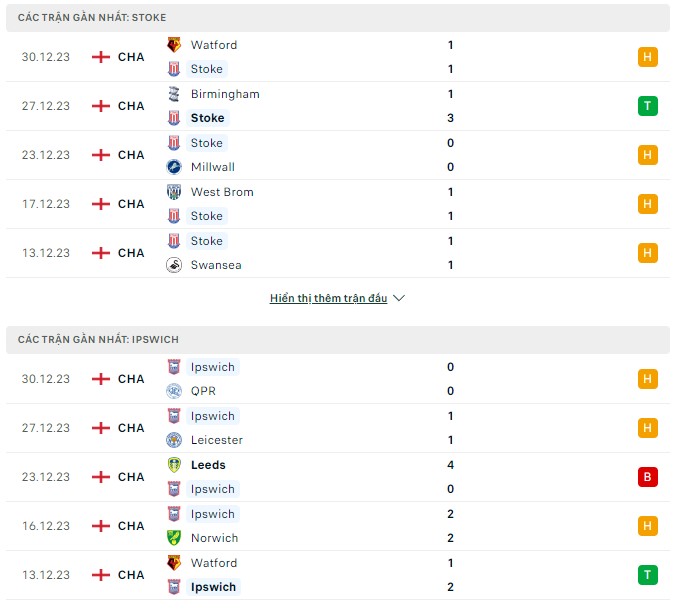Select the 'Các trận gần nhất: Stoke' header

tap(337, 18)
